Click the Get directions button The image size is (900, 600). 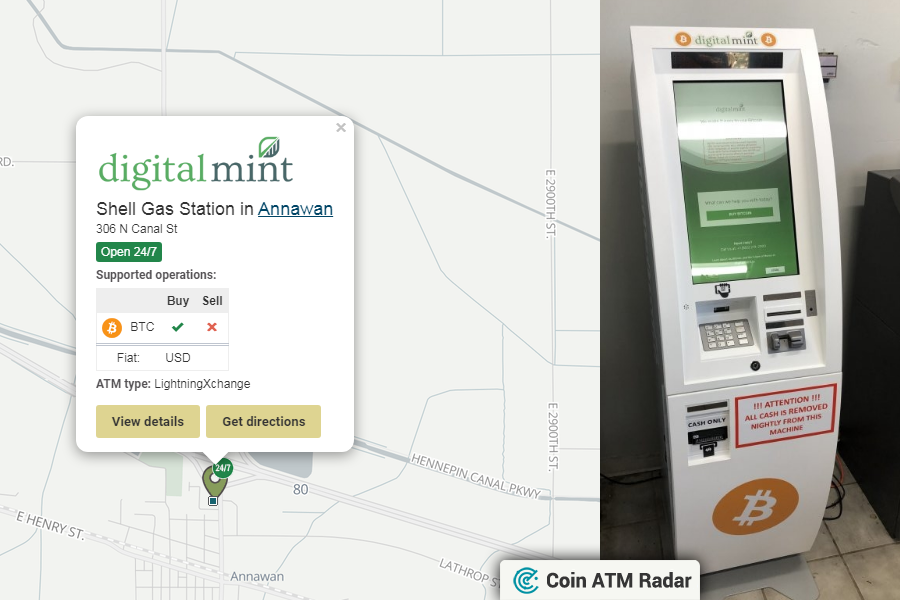[263, 421]
